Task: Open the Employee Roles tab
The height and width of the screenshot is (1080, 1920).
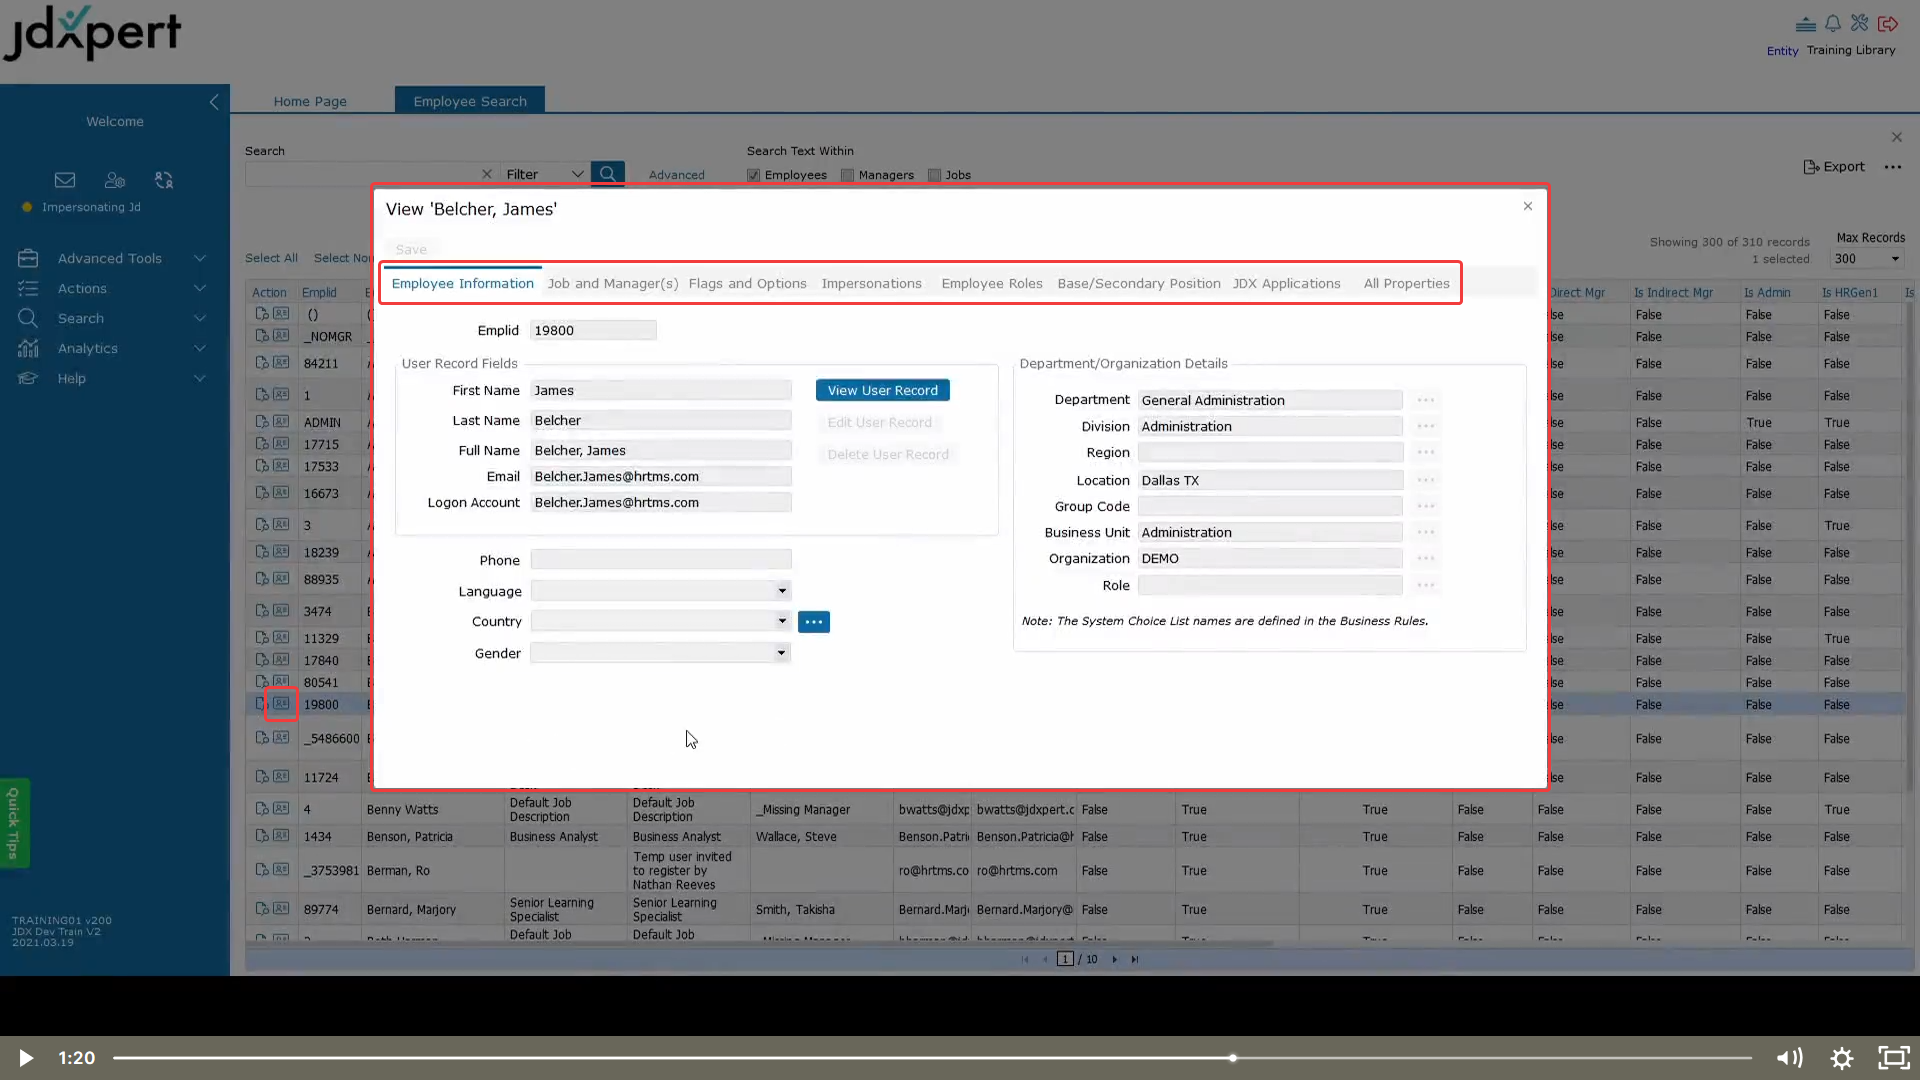Action: click(991, 284)
